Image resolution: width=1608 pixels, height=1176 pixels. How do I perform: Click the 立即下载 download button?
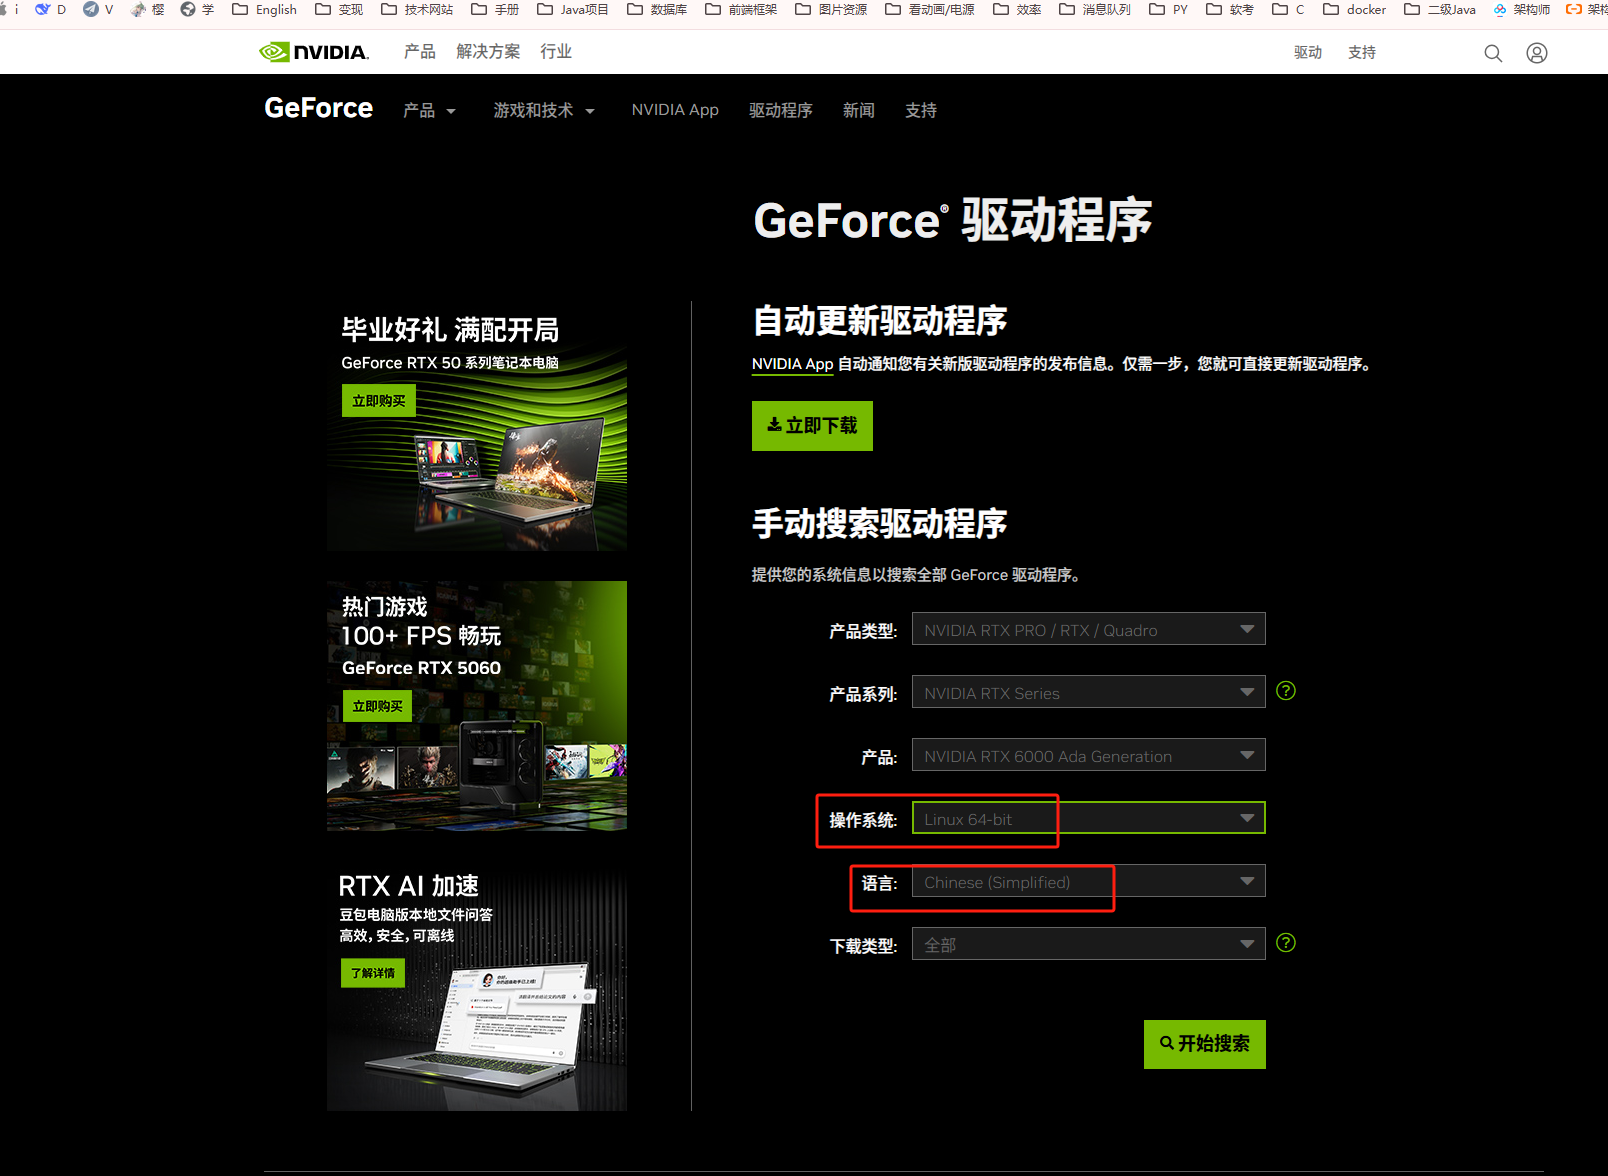coord(812,426)
